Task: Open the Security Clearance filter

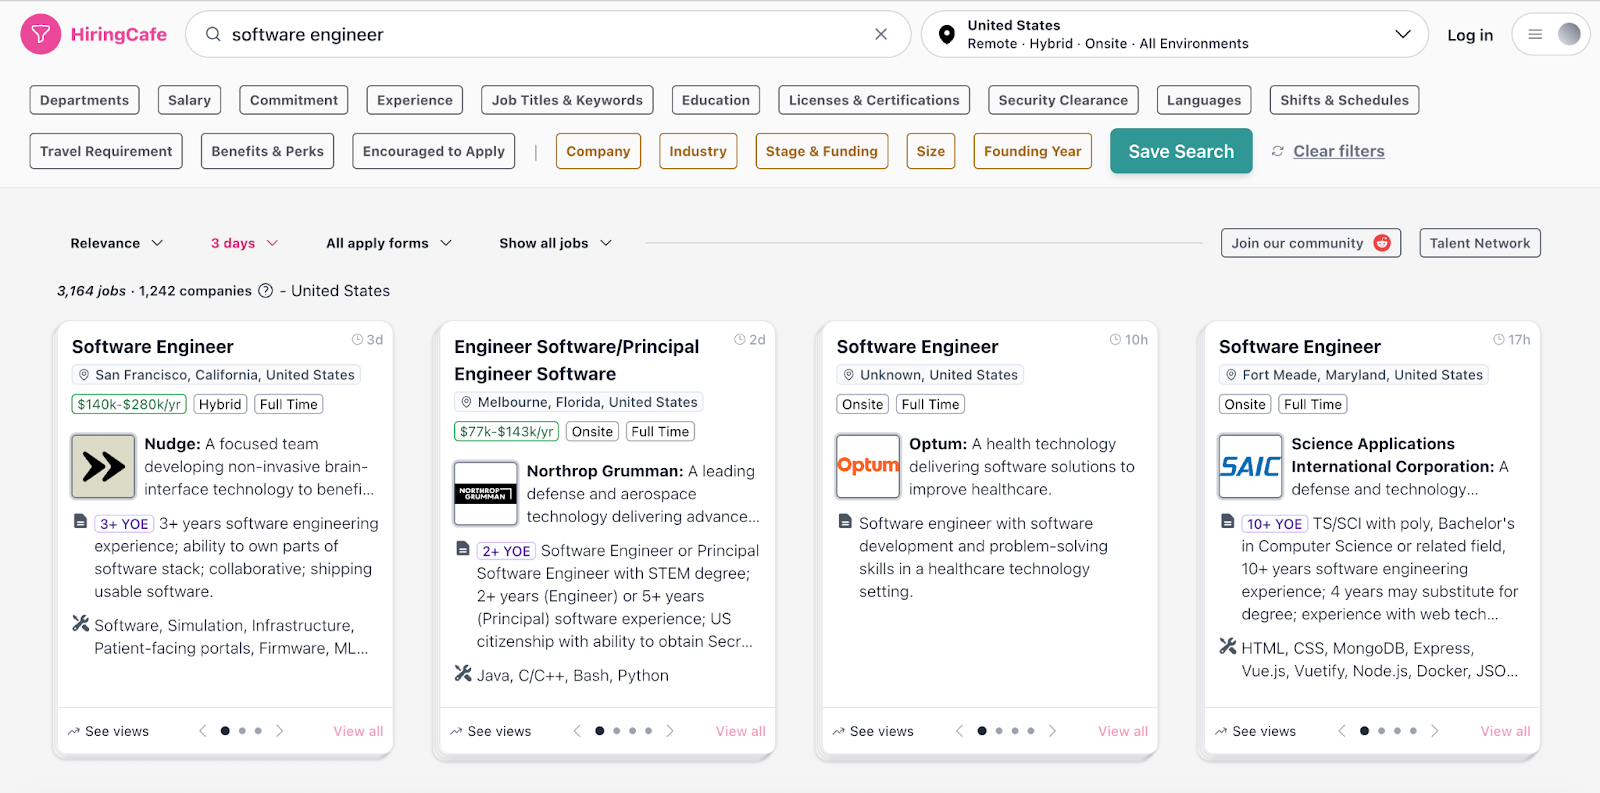Action: tap(1063, 100)
